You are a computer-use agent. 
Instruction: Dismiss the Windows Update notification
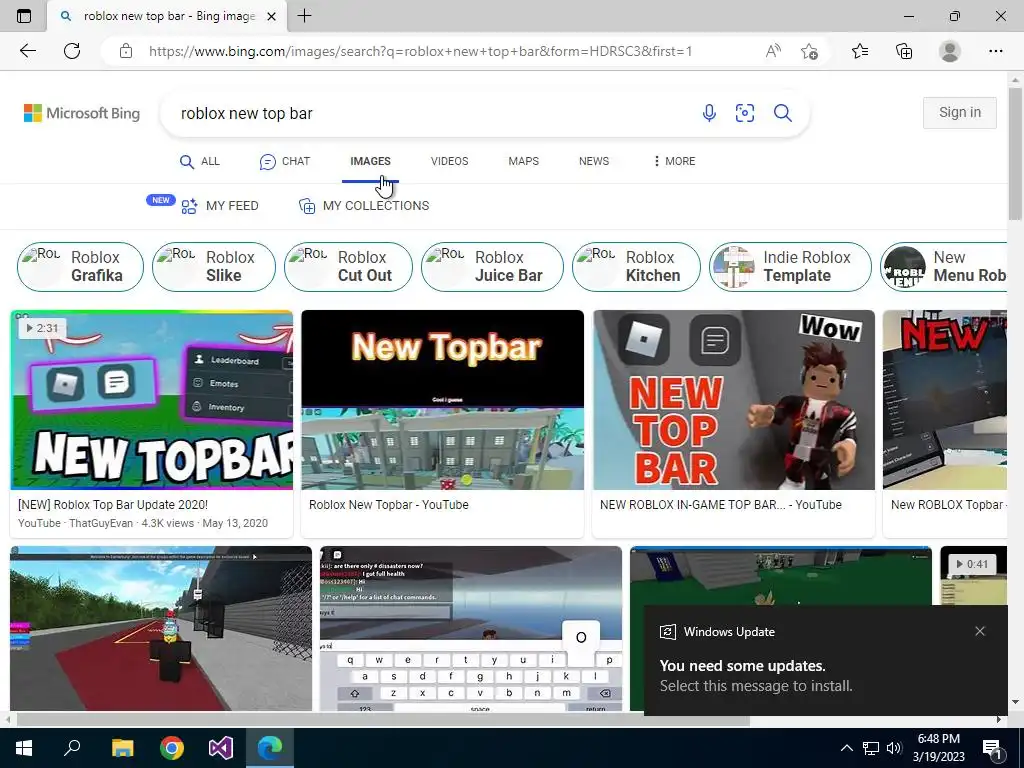point(980,631)
